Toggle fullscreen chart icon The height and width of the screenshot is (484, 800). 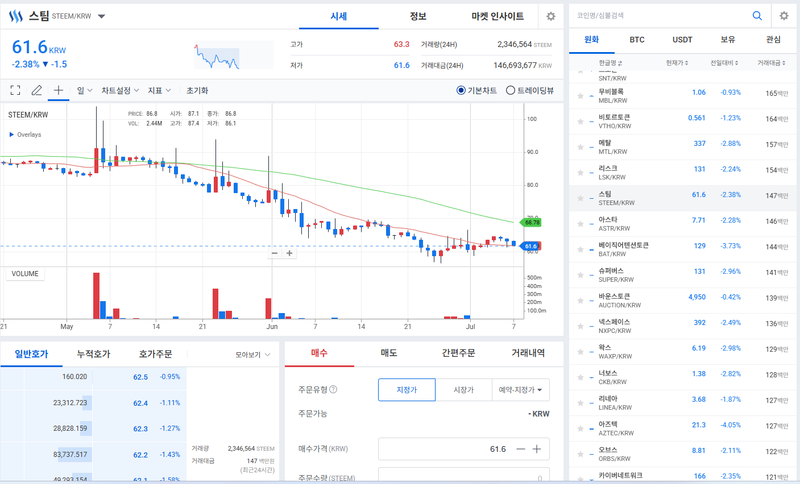click(x=15, y=90)
